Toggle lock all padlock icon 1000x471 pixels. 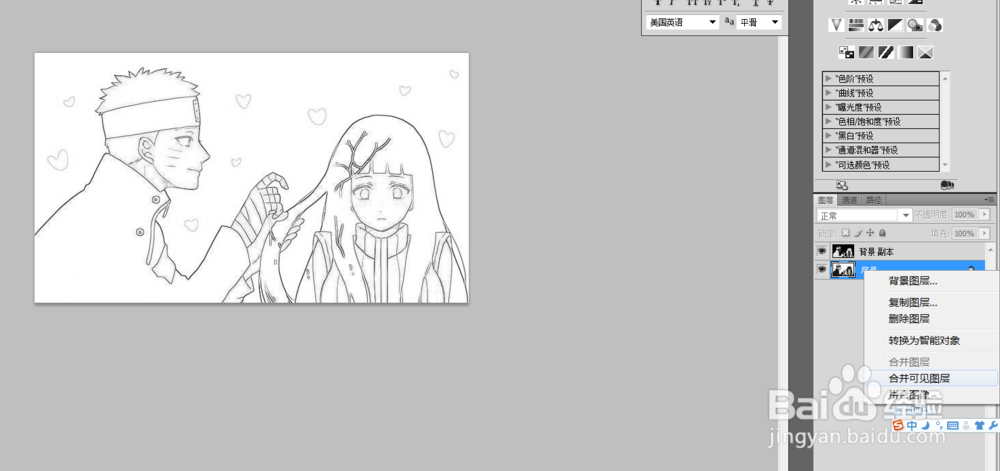tap(883, 233)
